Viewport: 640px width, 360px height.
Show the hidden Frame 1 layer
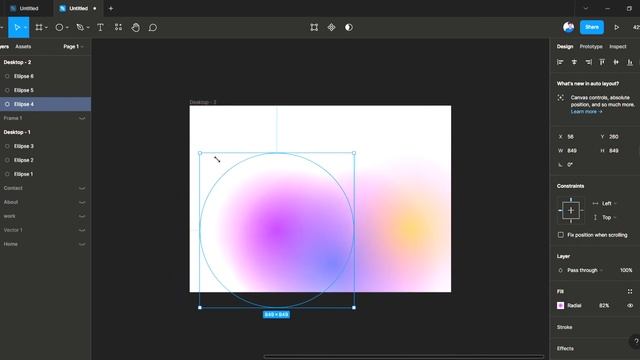point(82,118)
